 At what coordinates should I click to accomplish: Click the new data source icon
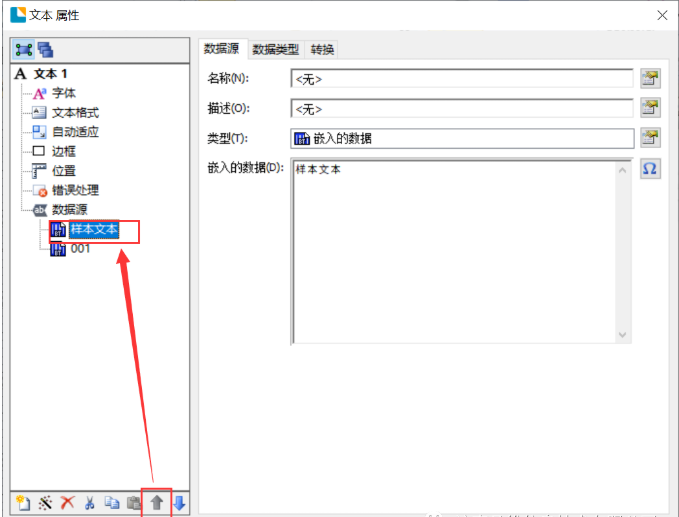click(x=23, y=503)
